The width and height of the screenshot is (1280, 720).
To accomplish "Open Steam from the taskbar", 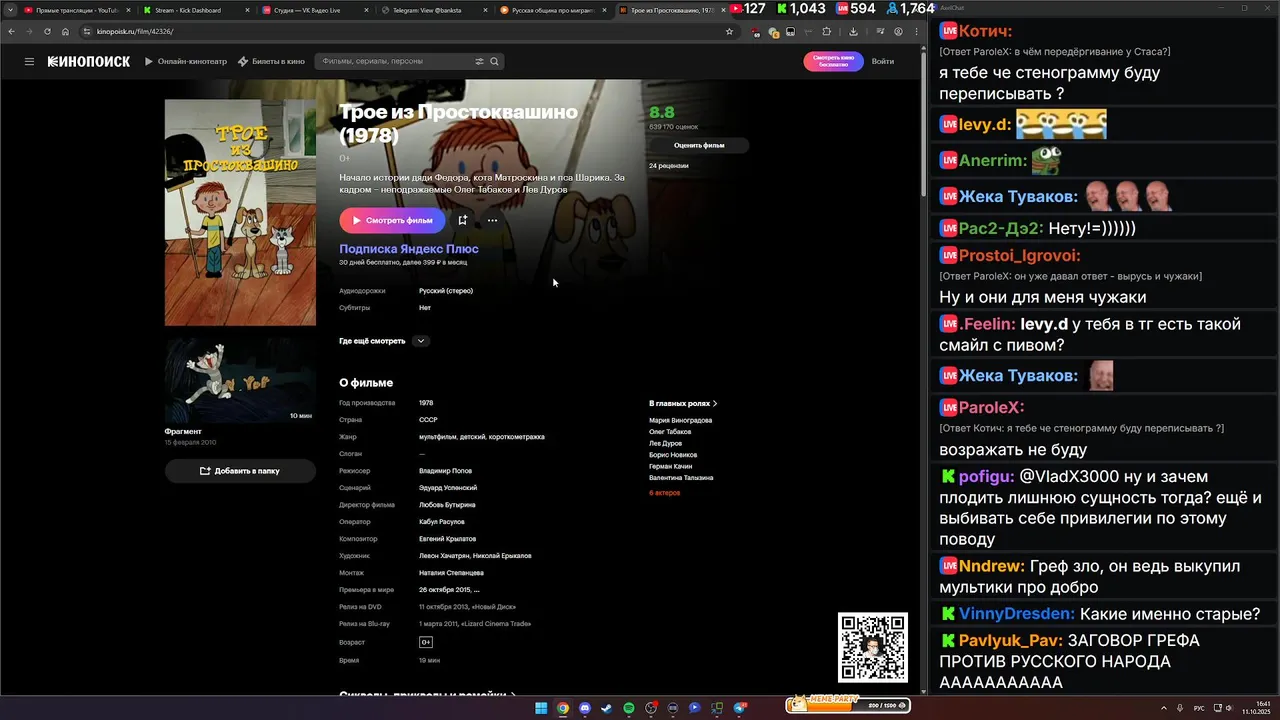I will click(x=607, y=708).
